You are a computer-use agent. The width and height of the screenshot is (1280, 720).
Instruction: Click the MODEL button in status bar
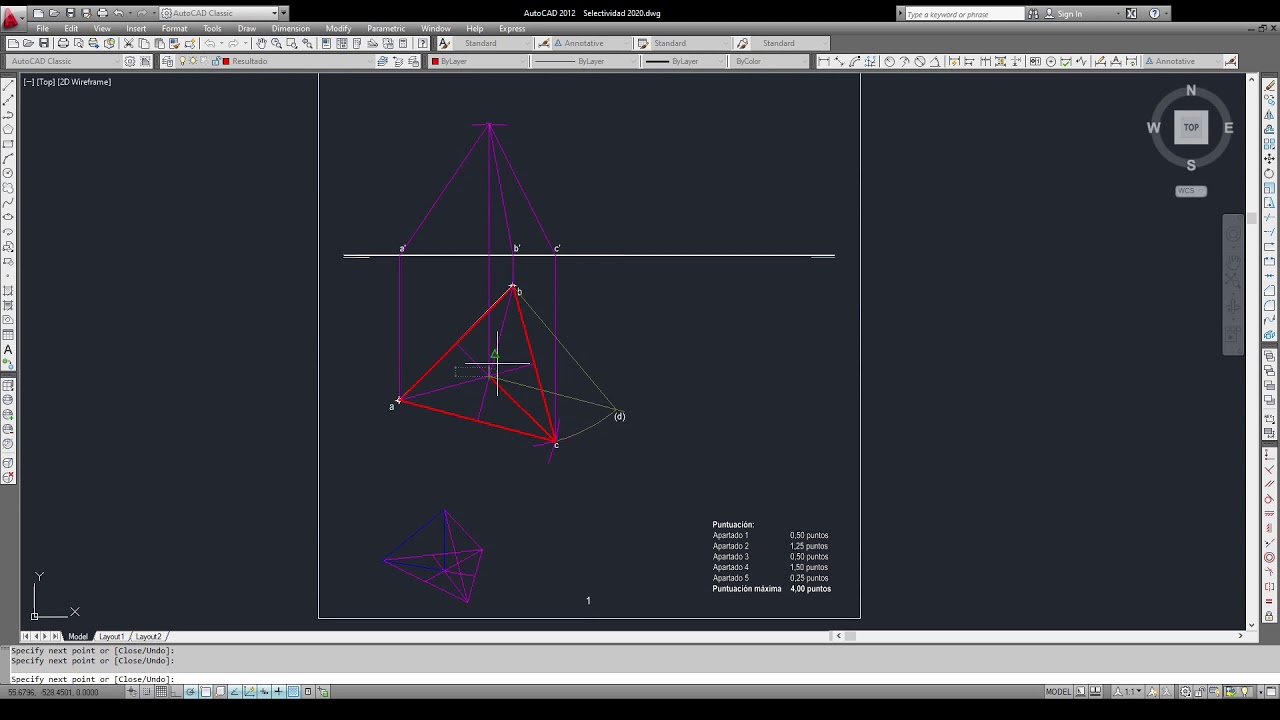coord(1058,692)
